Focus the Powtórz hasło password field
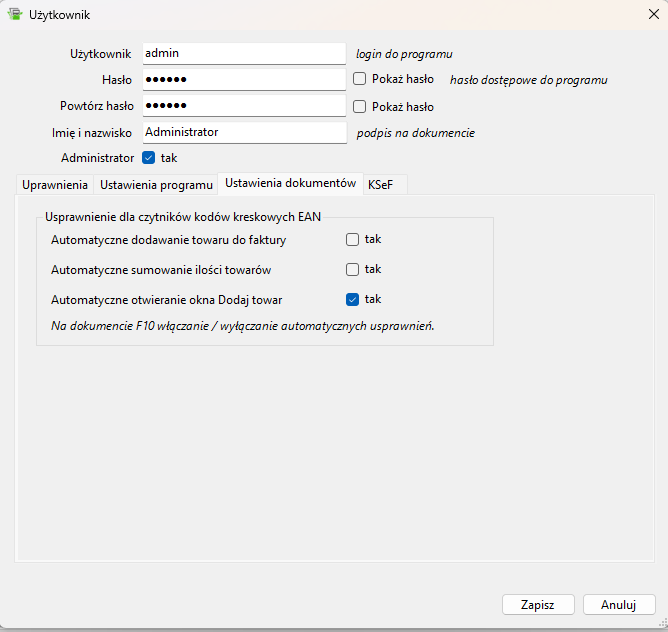Image resolution: width=668 pixels, height=632 pixels. (x=244, y=105)
